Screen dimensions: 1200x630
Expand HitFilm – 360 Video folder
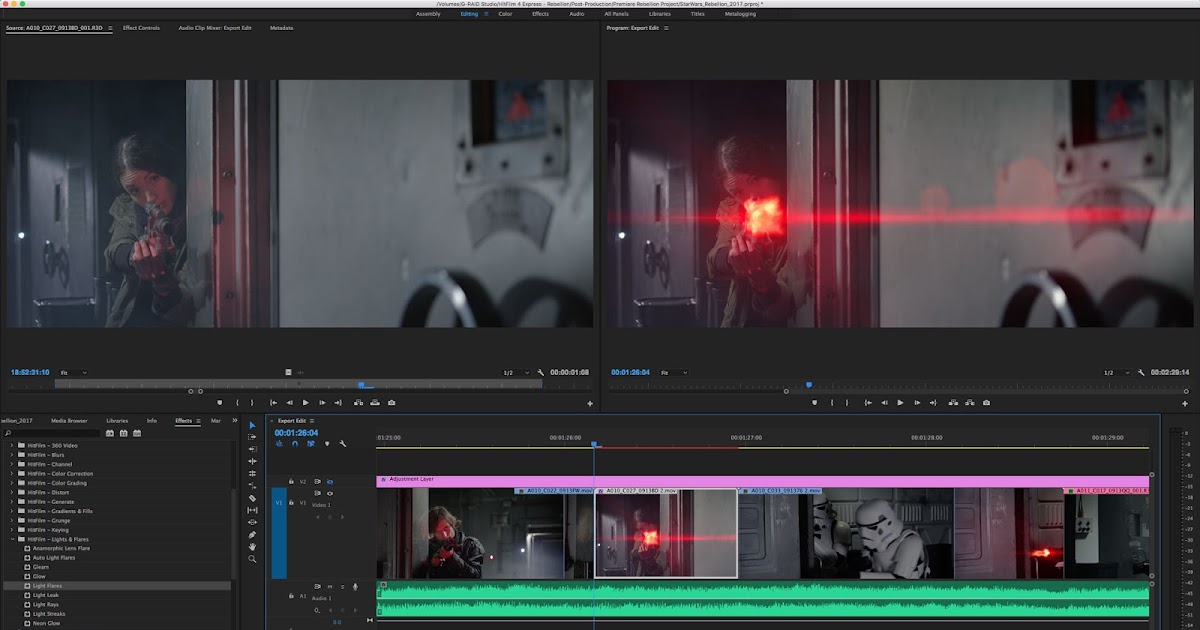click(12, 445)
